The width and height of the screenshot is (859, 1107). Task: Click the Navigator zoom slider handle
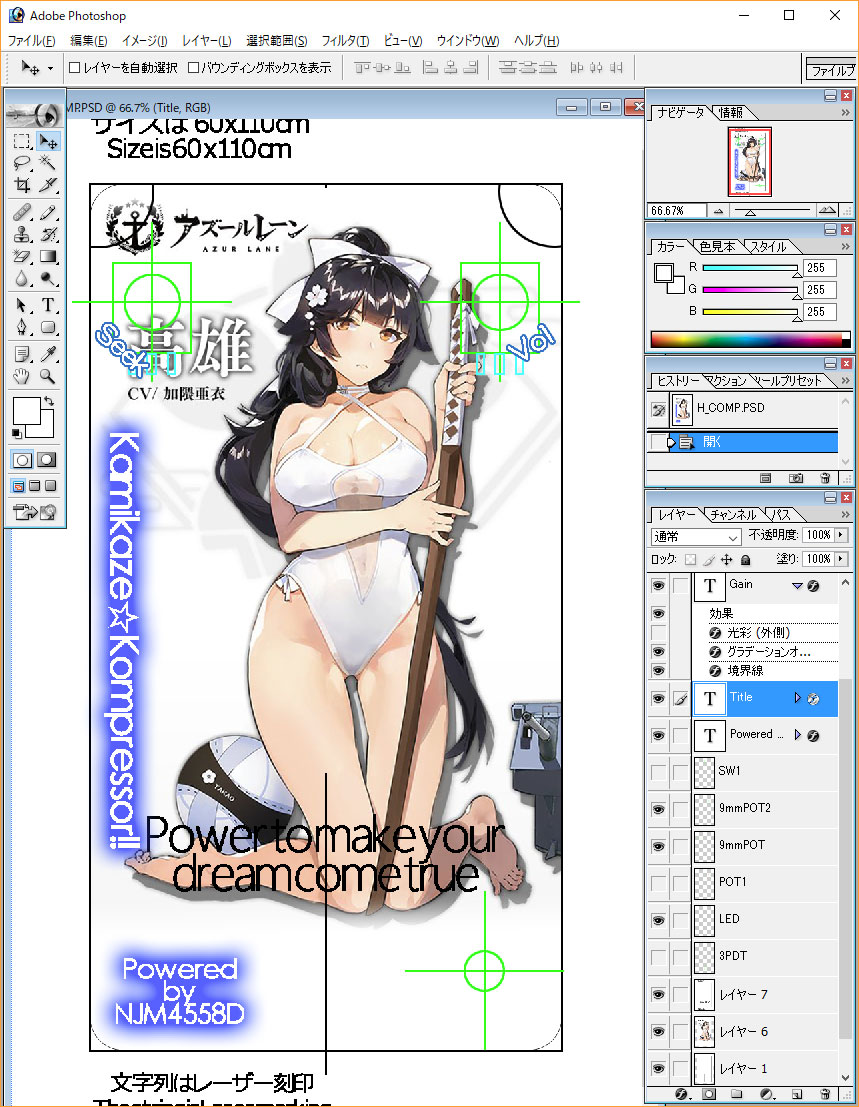[750, 212]
